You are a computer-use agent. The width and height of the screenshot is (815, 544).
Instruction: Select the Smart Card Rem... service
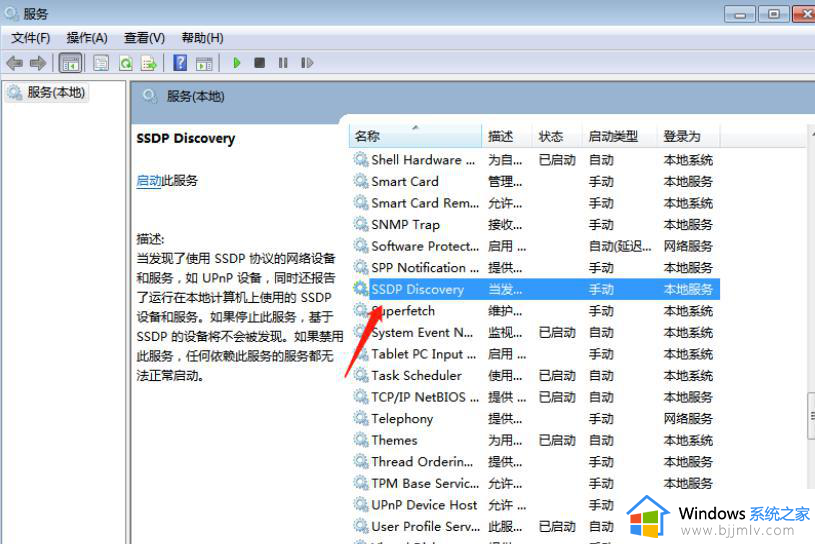pyautogui.click(x=535, y=203)
